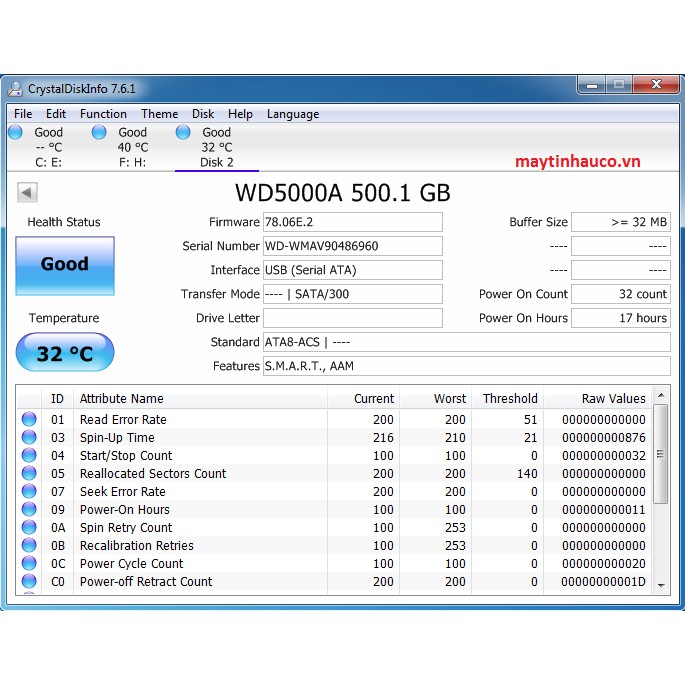This screenshot has width=685, height=685.
Task: Open the Theme menu
Action: tap(159, 114)
